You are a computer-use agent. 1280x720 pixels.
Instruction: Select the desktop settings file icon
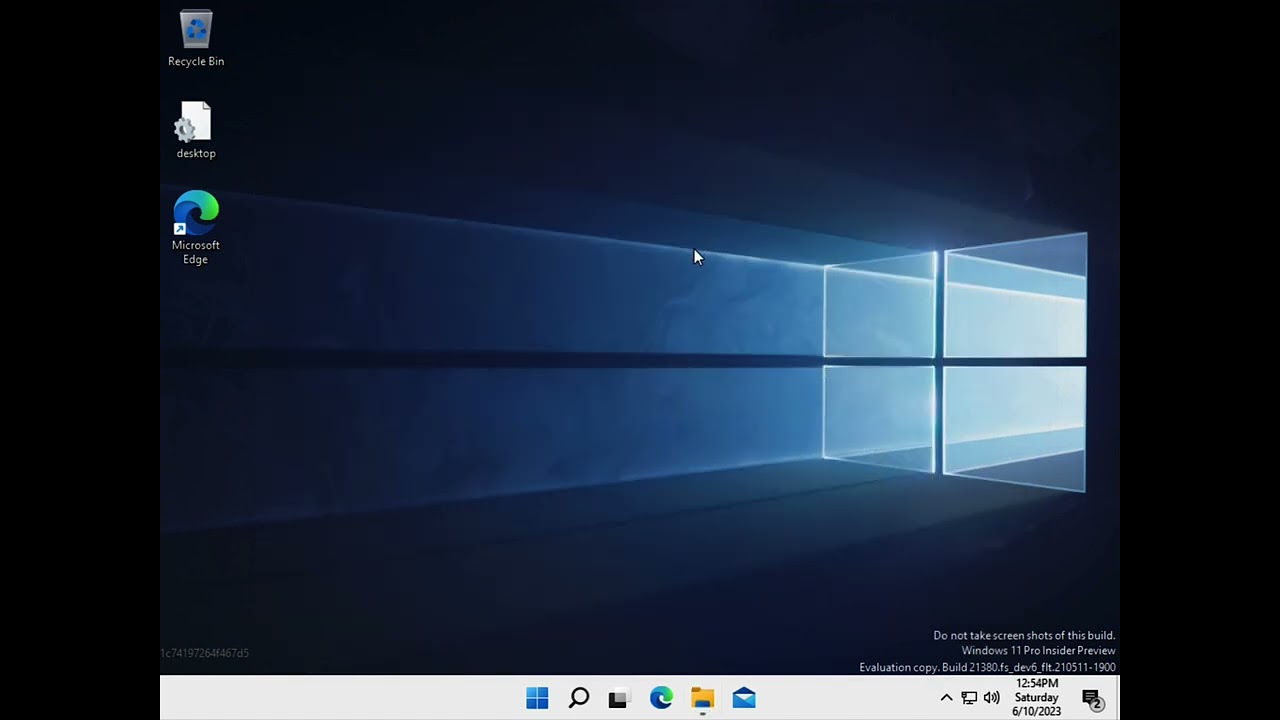click(x=196, y=130)
